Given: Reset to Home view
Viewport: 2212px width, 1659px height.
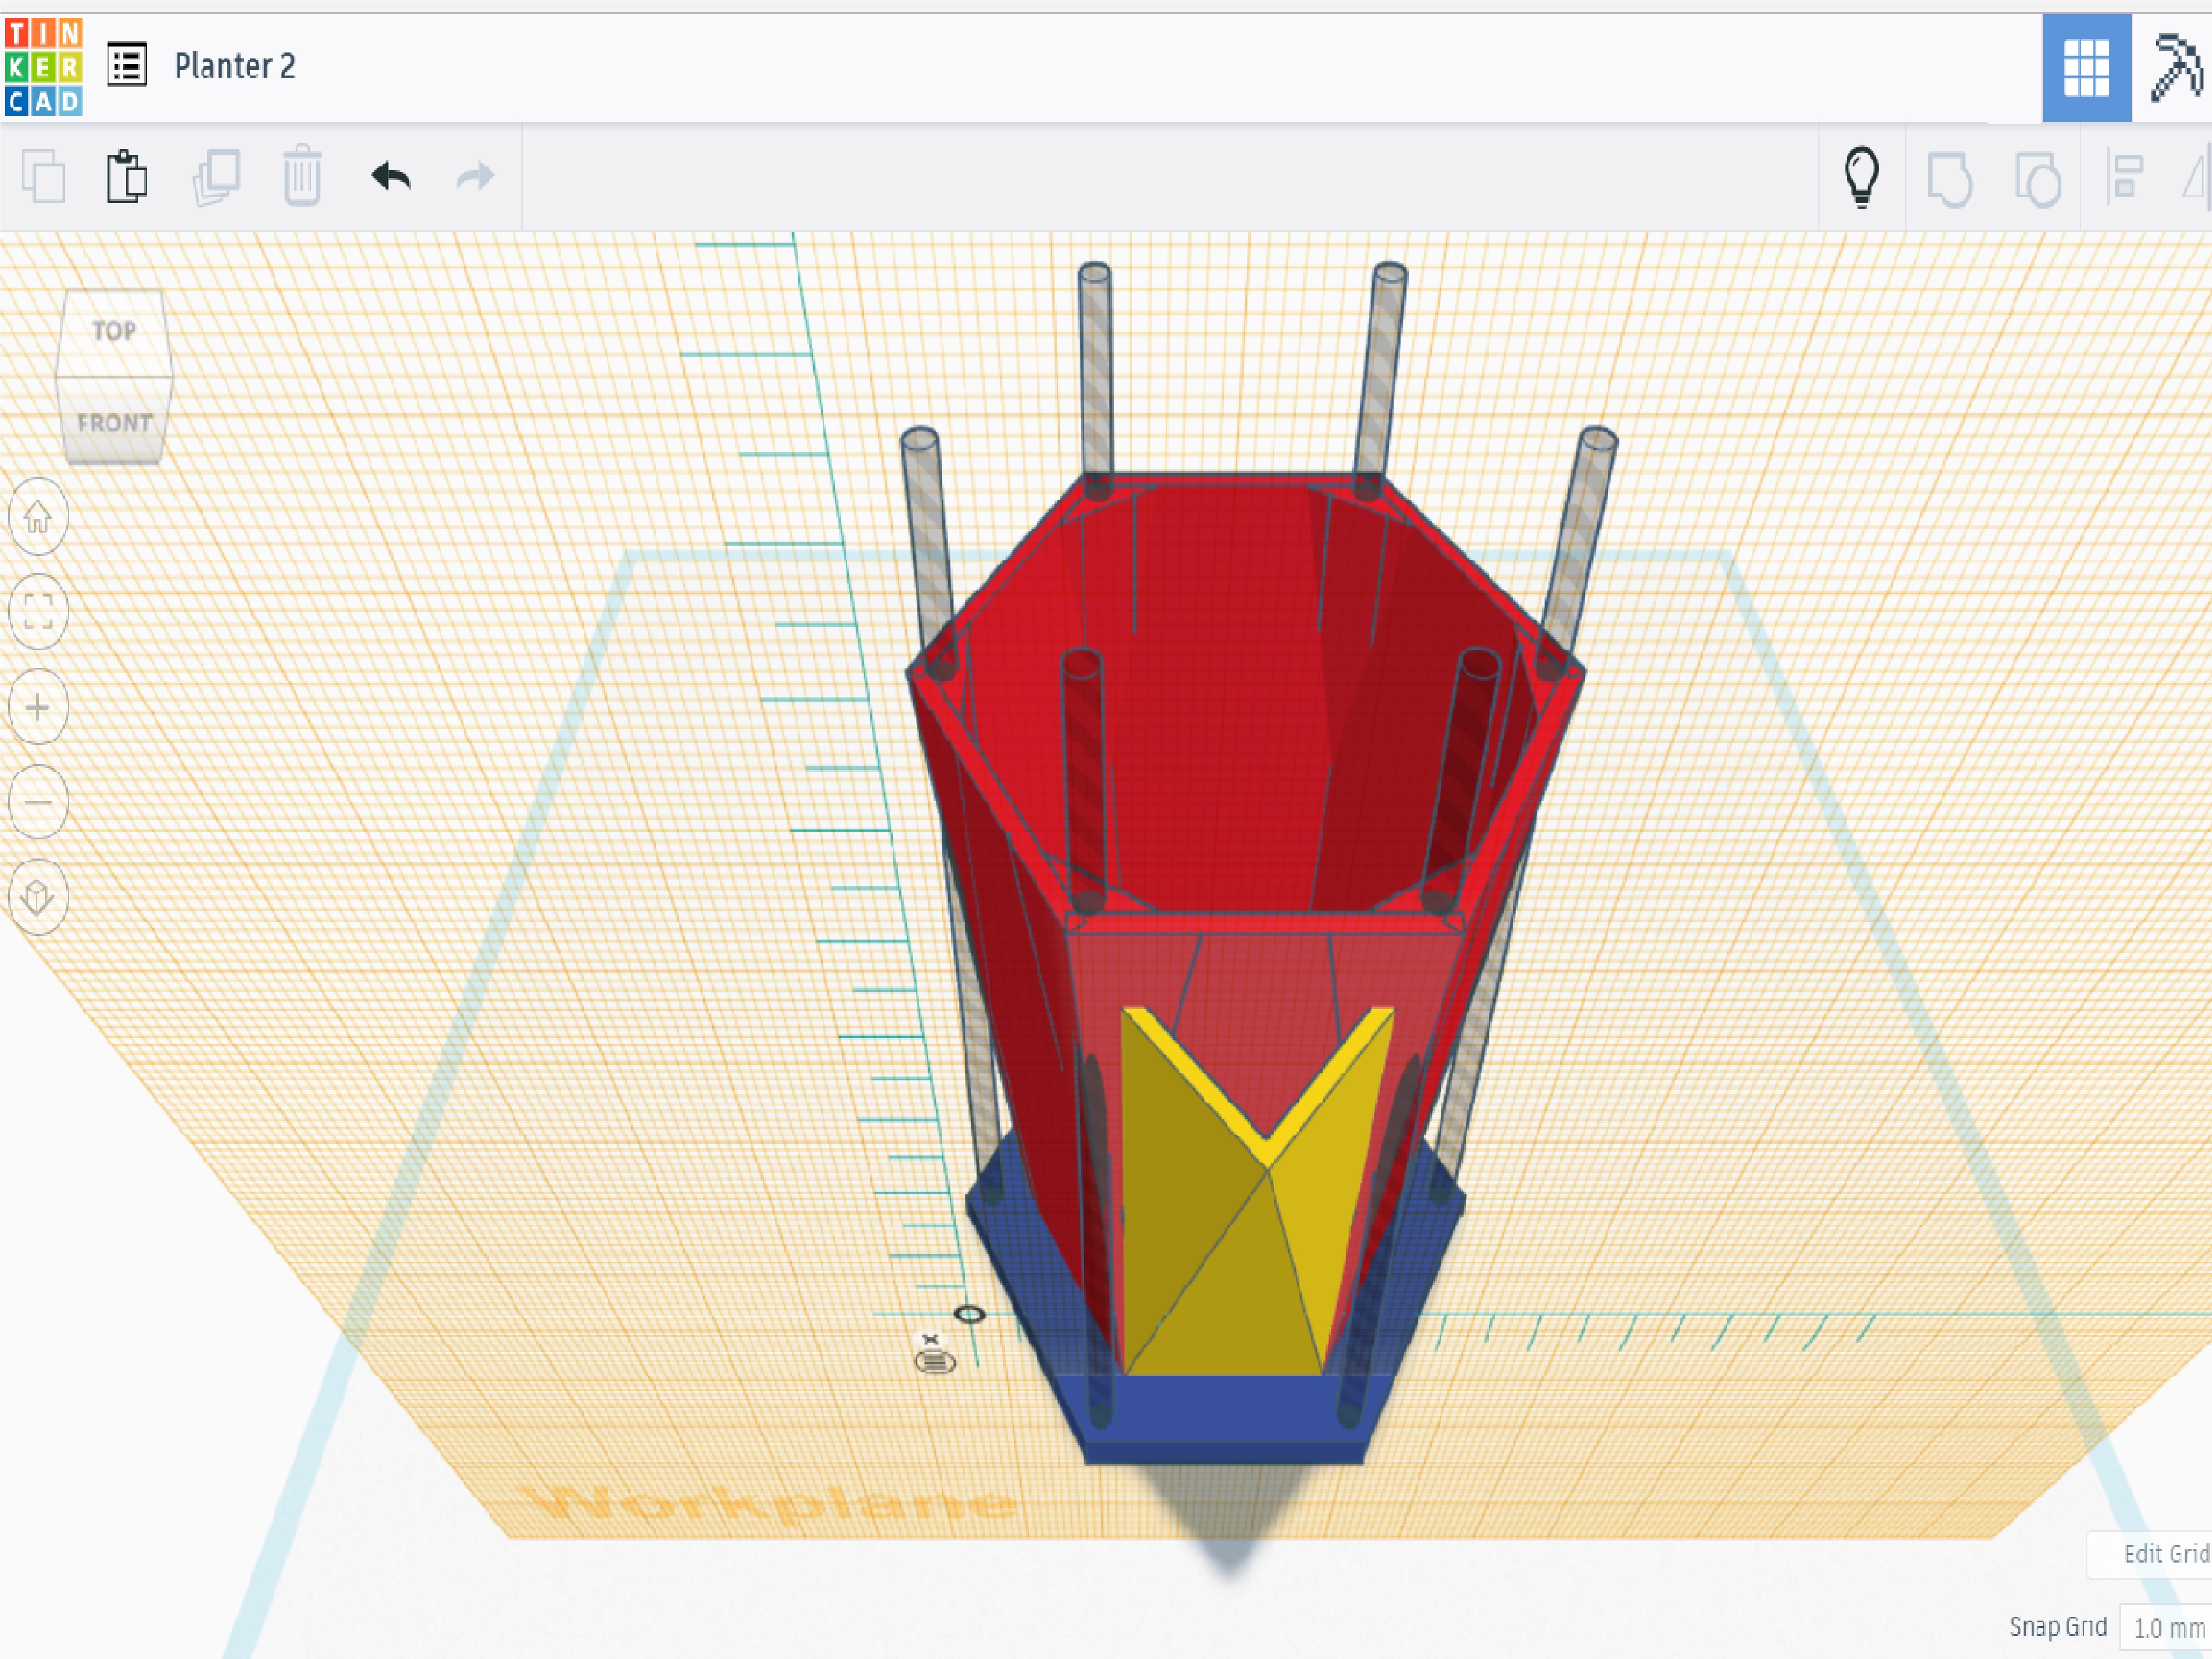Looking at the screenshot, I should pyautogui.click(x=38, y=516).
